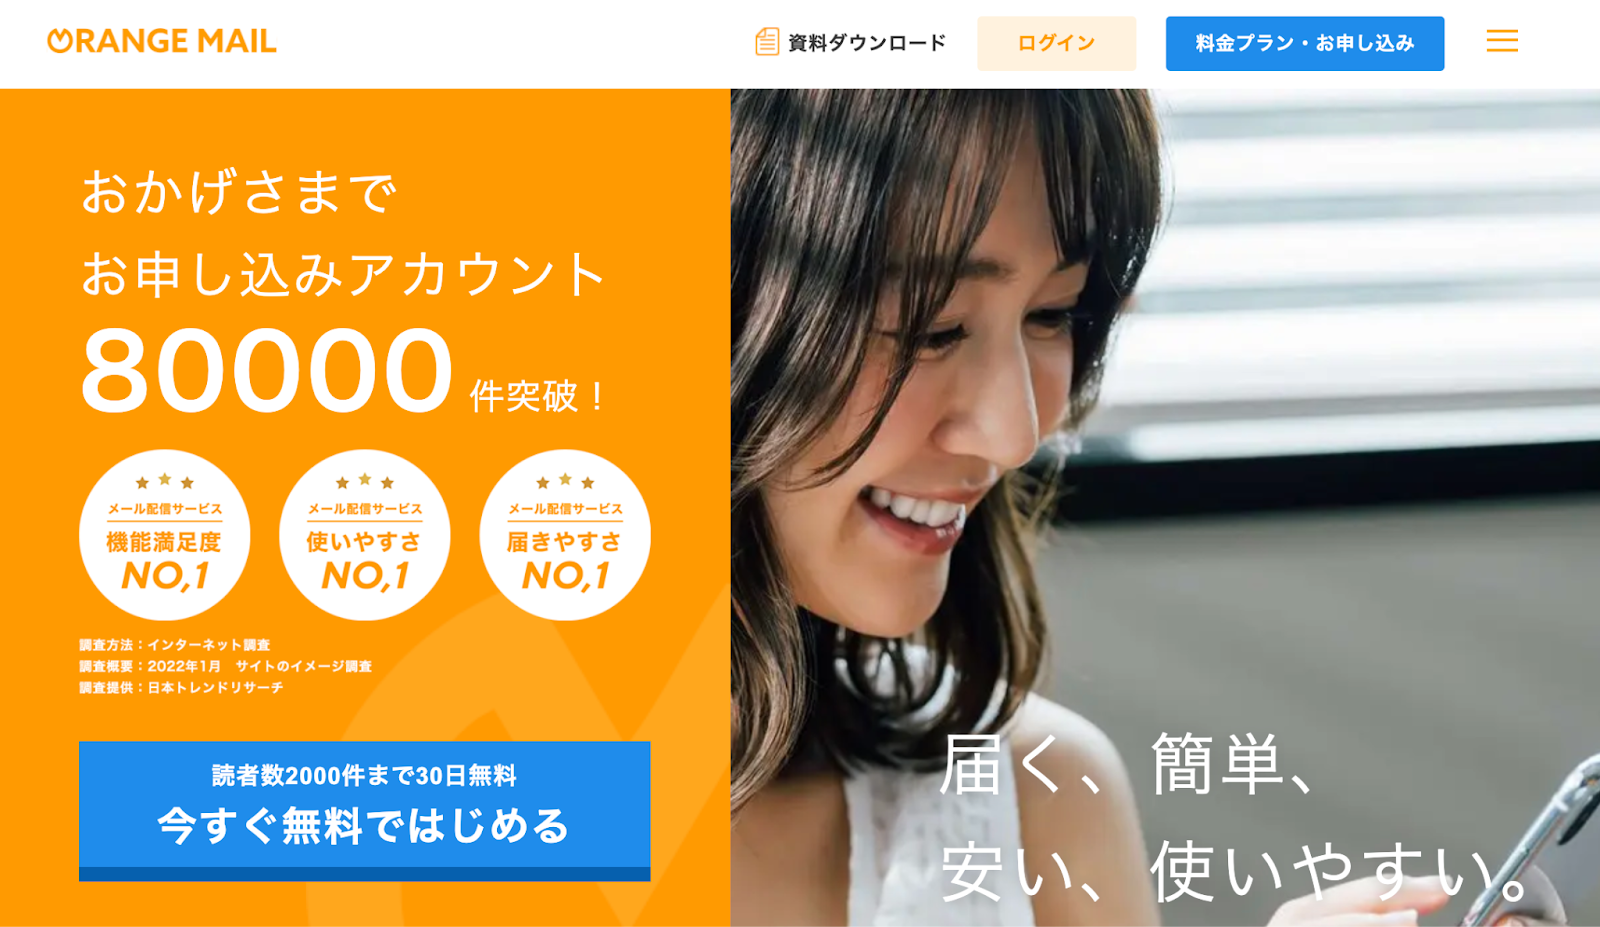Open the hamburger menu icon
The height and width of the screenshot is (927, 1600).
click(x=1501, y=41)
